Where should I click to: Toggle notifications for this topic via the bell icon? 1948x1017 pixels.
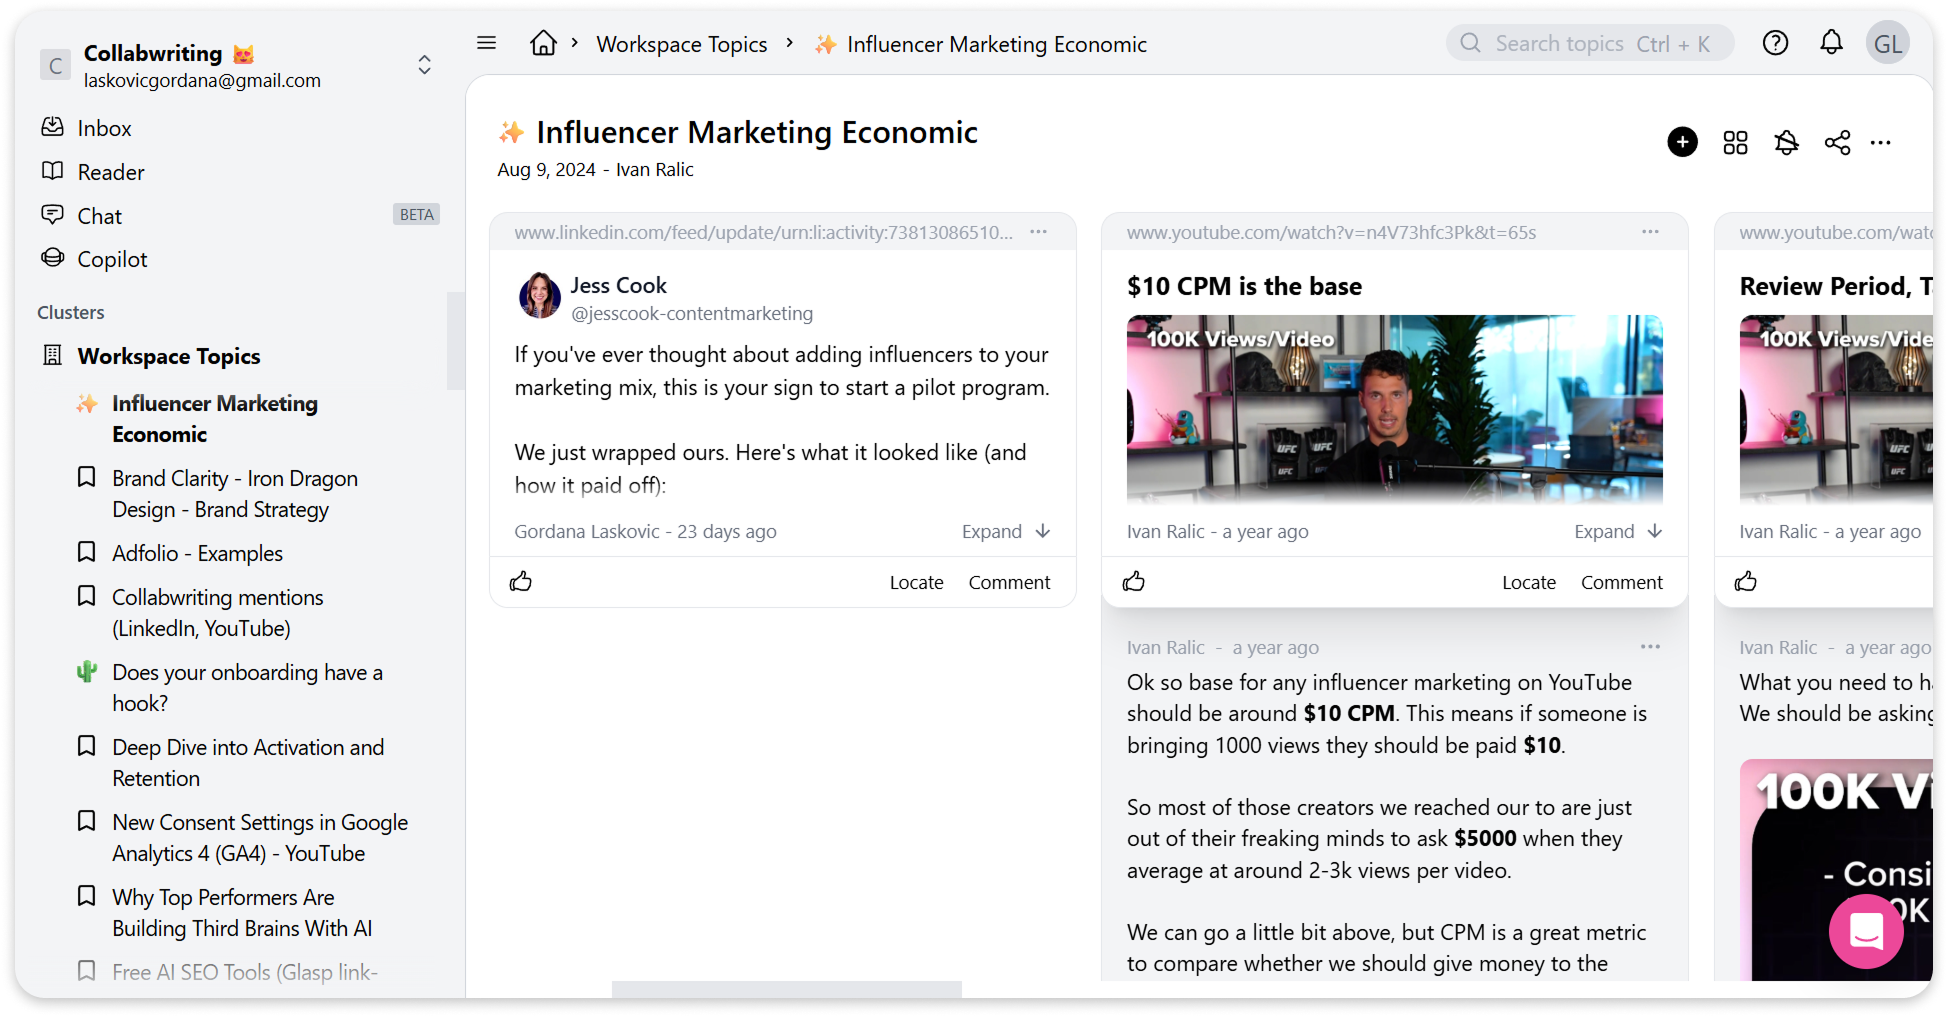tap(1787, 142)
